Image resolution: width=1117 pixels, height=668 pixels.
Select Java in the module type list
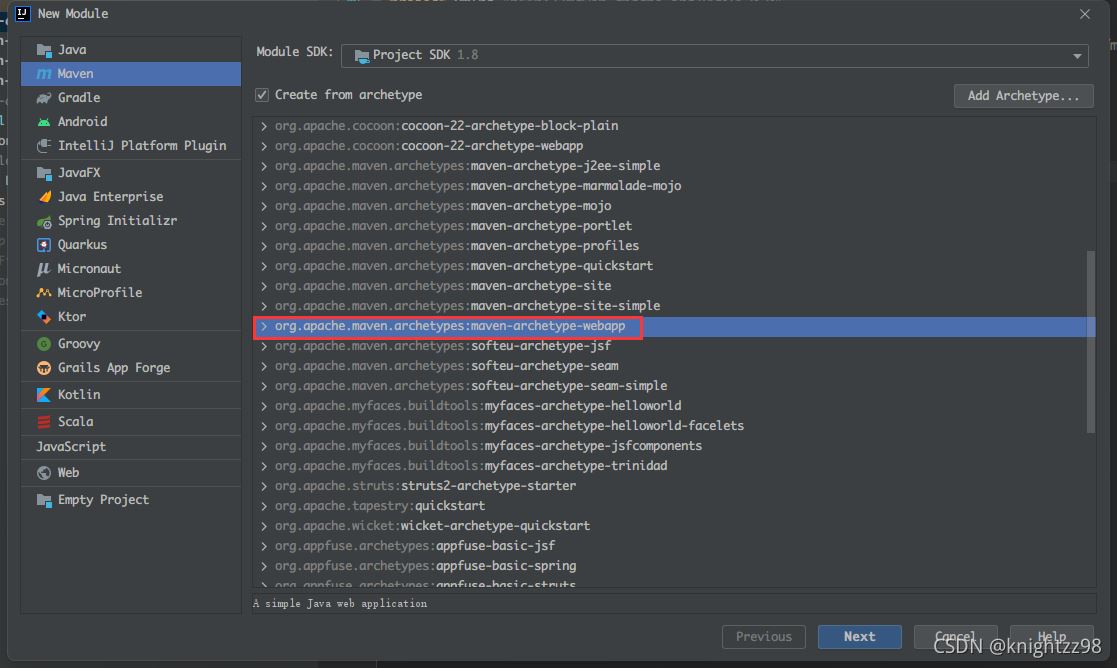coord(131,50)
